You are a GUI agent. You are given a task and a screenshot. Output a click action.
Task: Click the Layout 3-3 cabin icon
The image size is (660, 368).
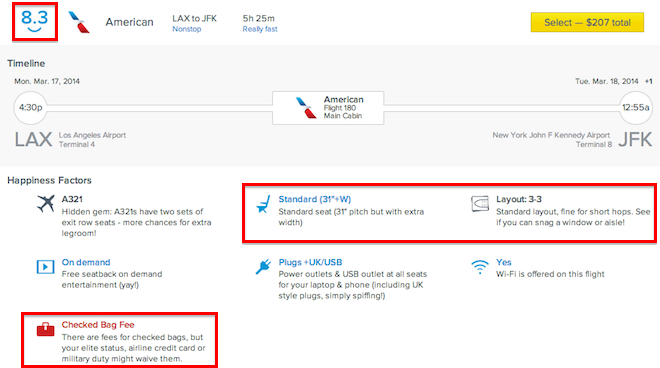pos(480,203)
